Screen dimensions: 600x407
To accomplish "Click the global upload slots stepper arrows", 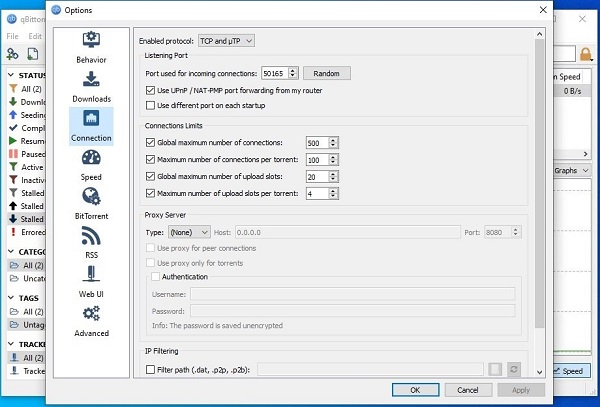I will coord(333,177).
